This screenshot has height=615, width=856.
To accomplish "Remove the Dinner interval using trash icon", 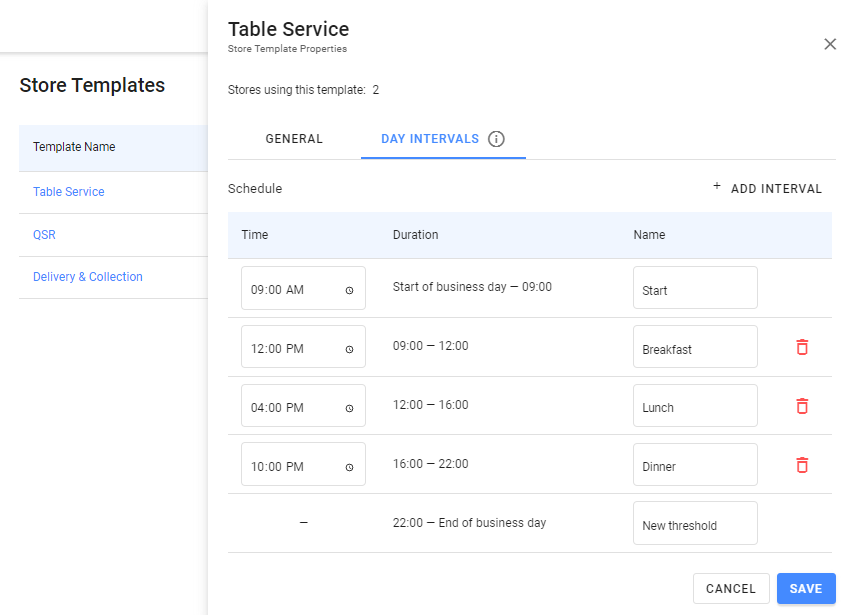I will (x=801, y=465).
